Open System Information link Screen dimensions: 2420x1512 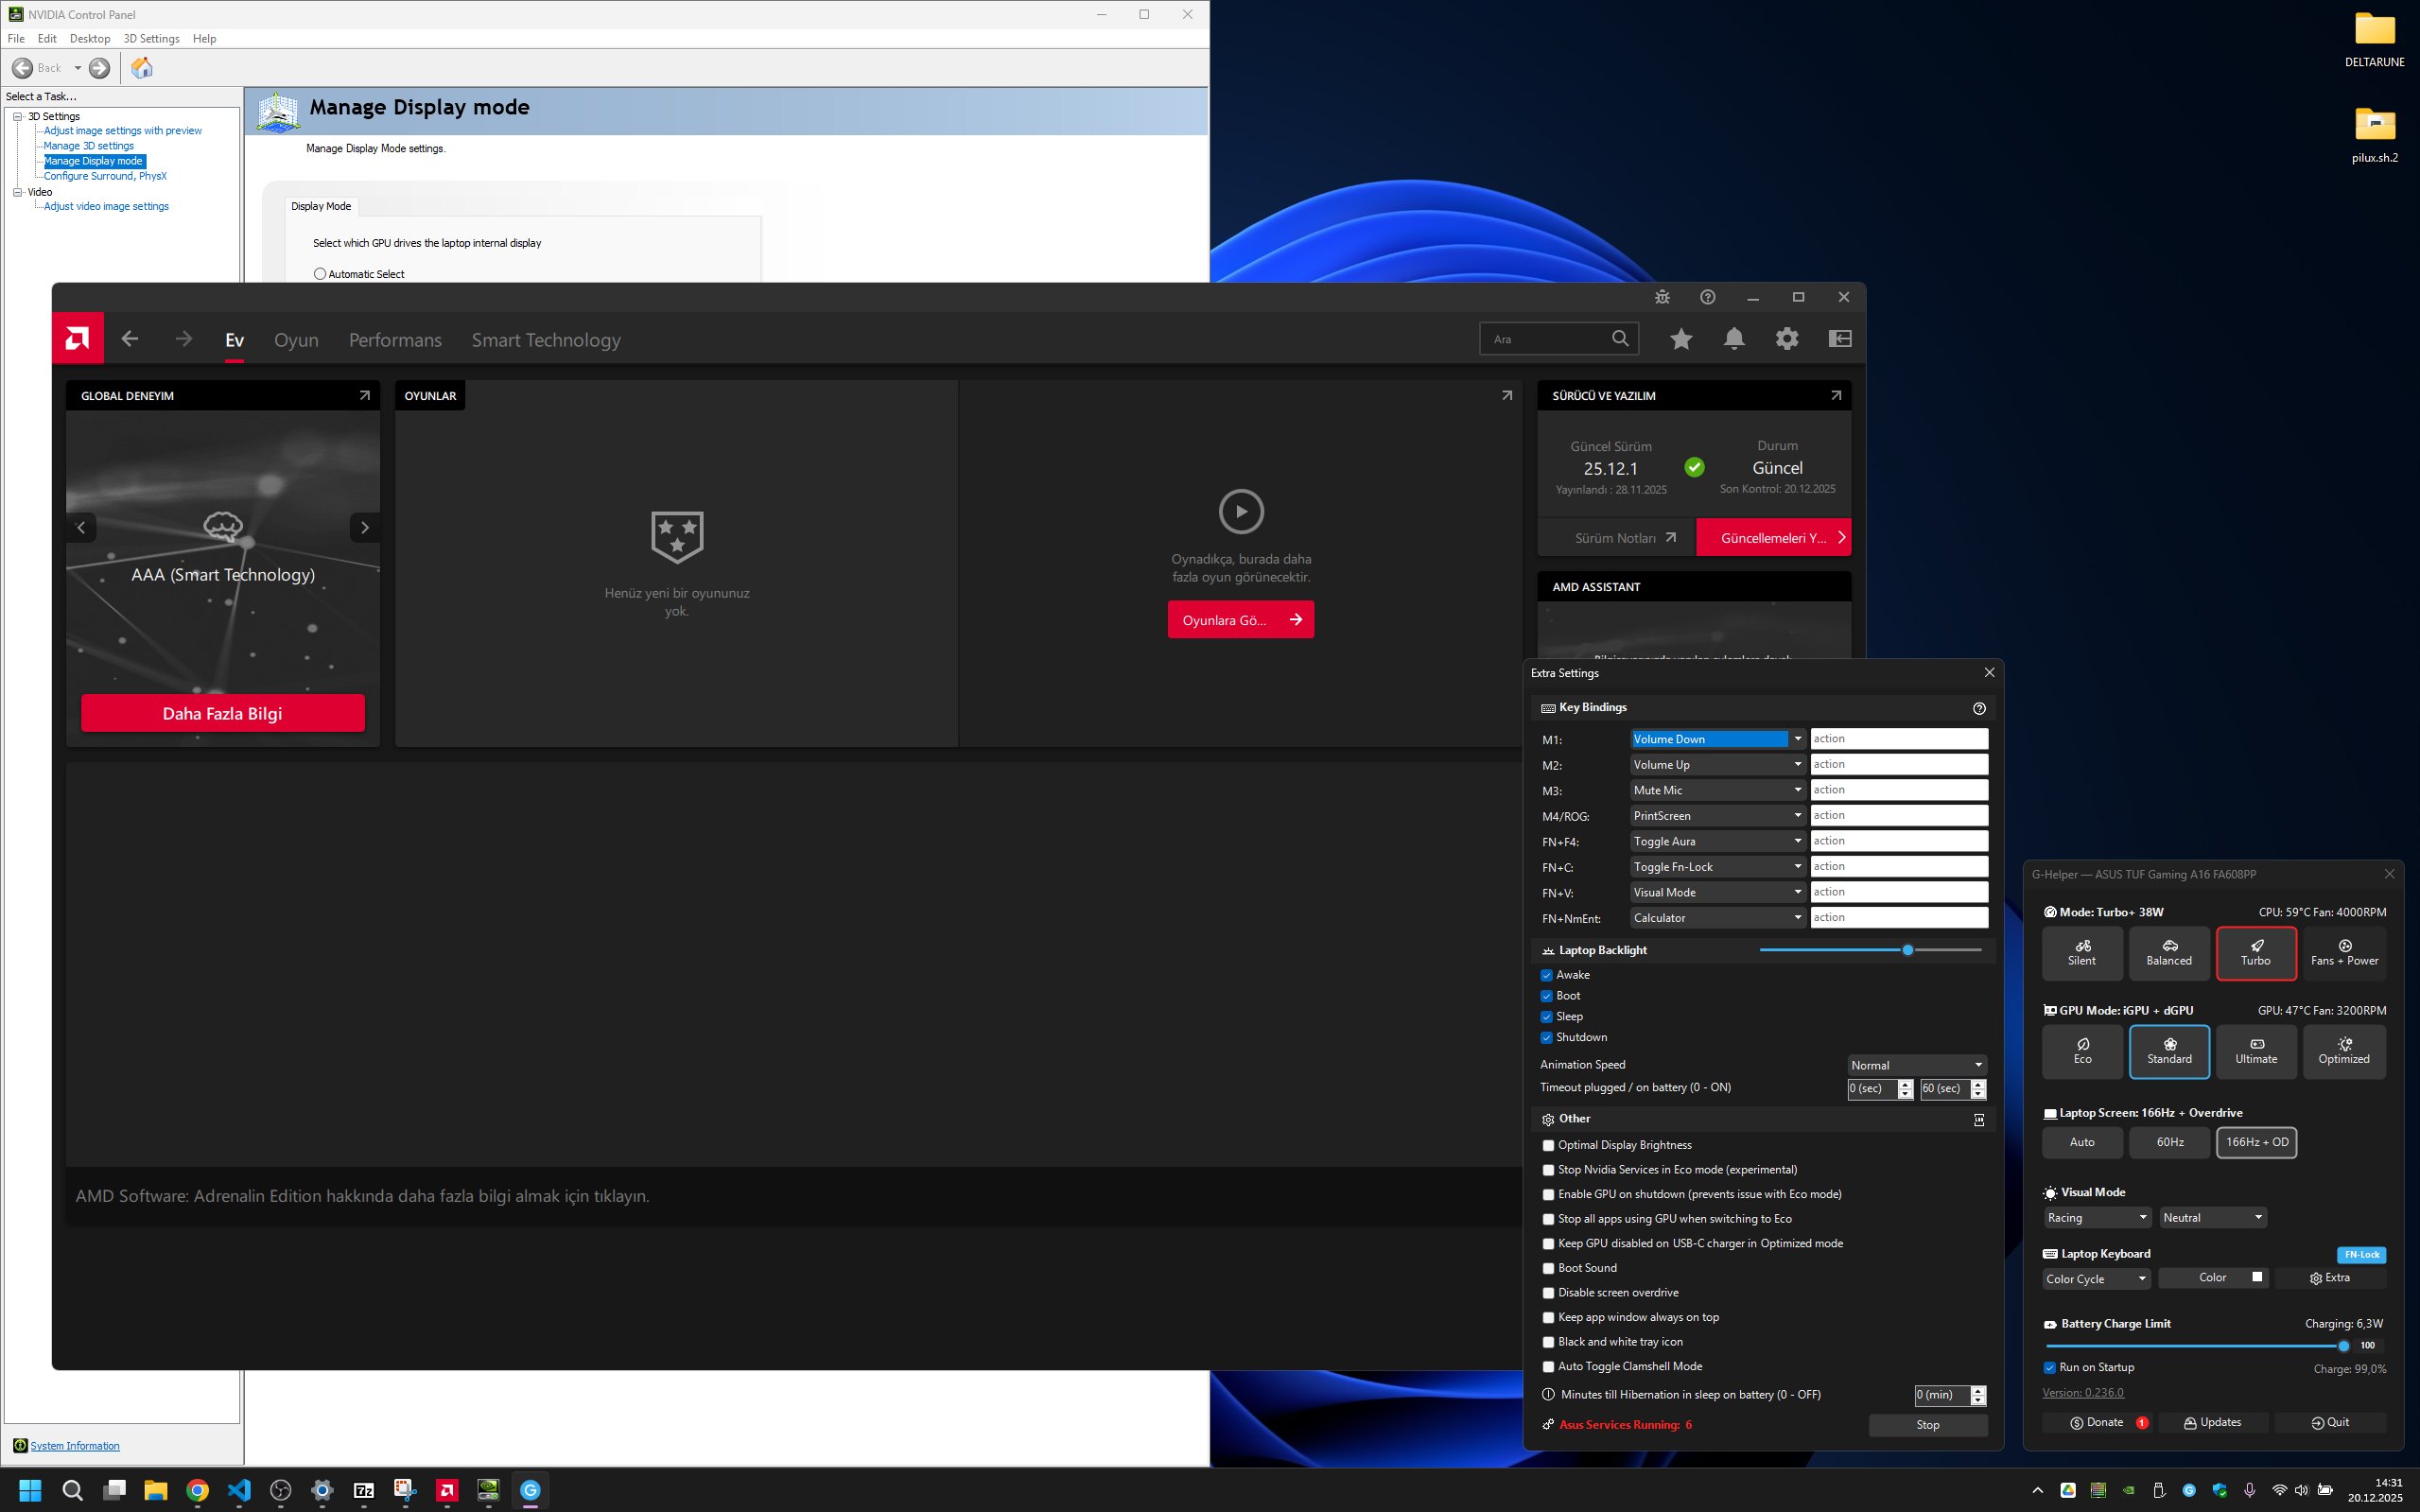click(74, 1446)
